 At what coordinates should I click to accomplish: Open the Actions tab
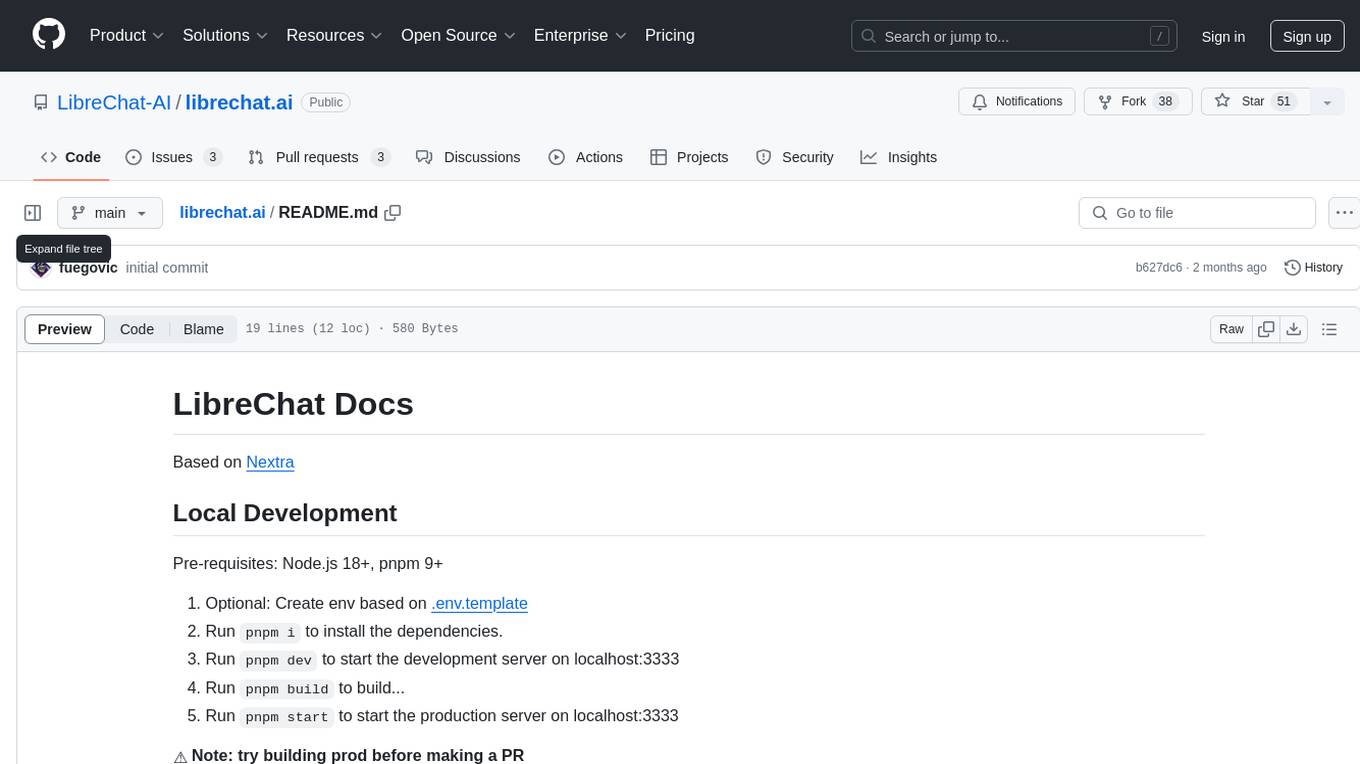pos(586,157)
